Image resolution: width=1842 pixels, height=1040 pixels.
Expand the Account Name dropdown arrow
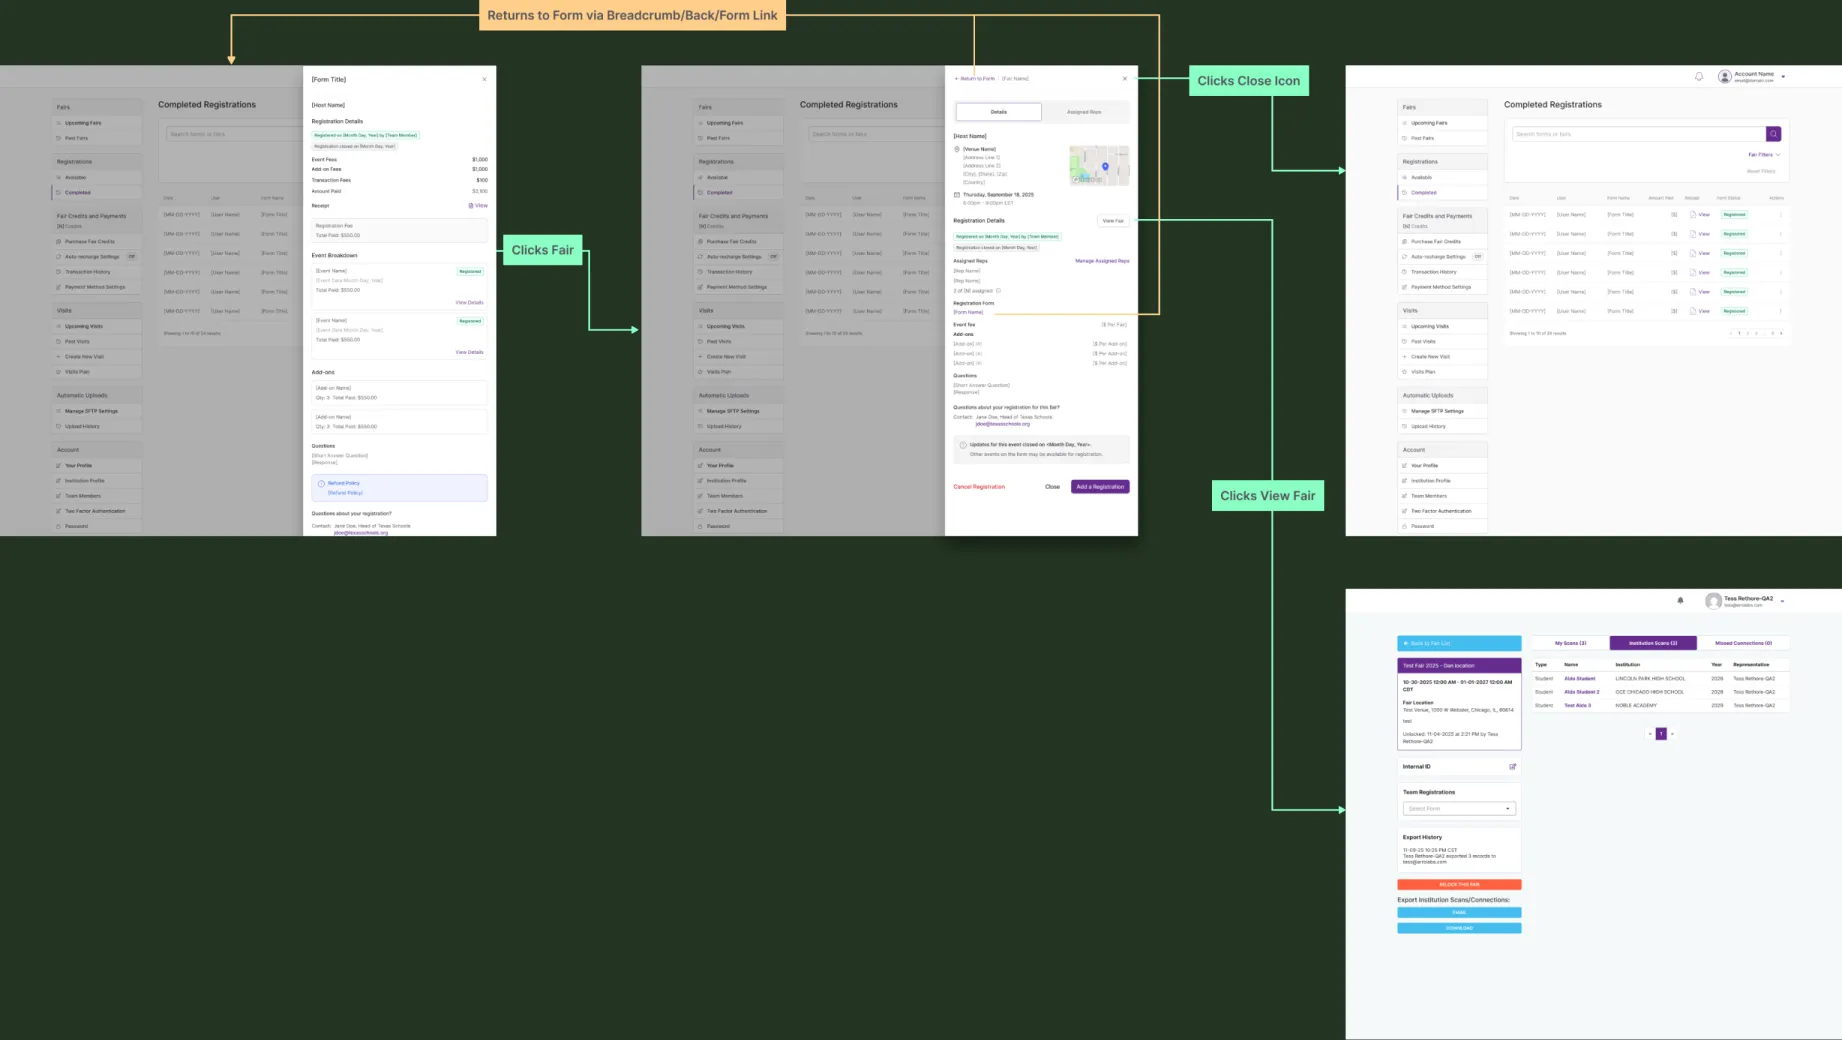[x=1783, y=77]
